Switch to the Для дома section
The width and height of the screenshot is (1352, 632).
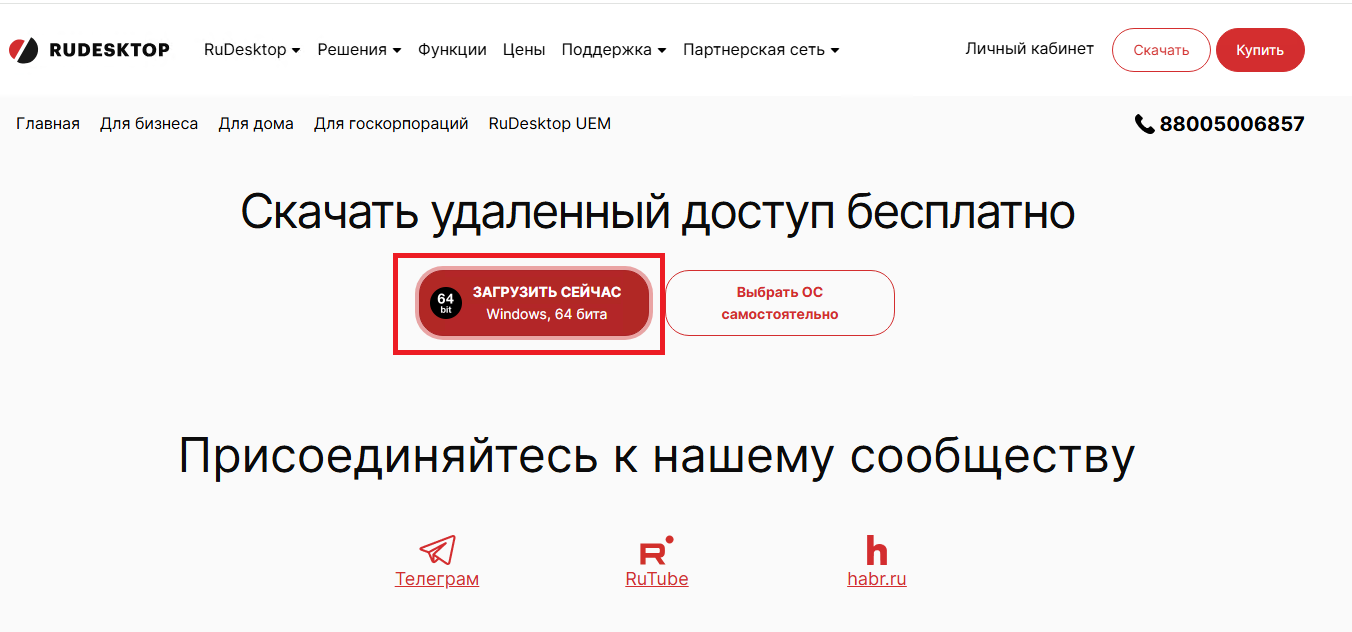[x=256, y=124]
